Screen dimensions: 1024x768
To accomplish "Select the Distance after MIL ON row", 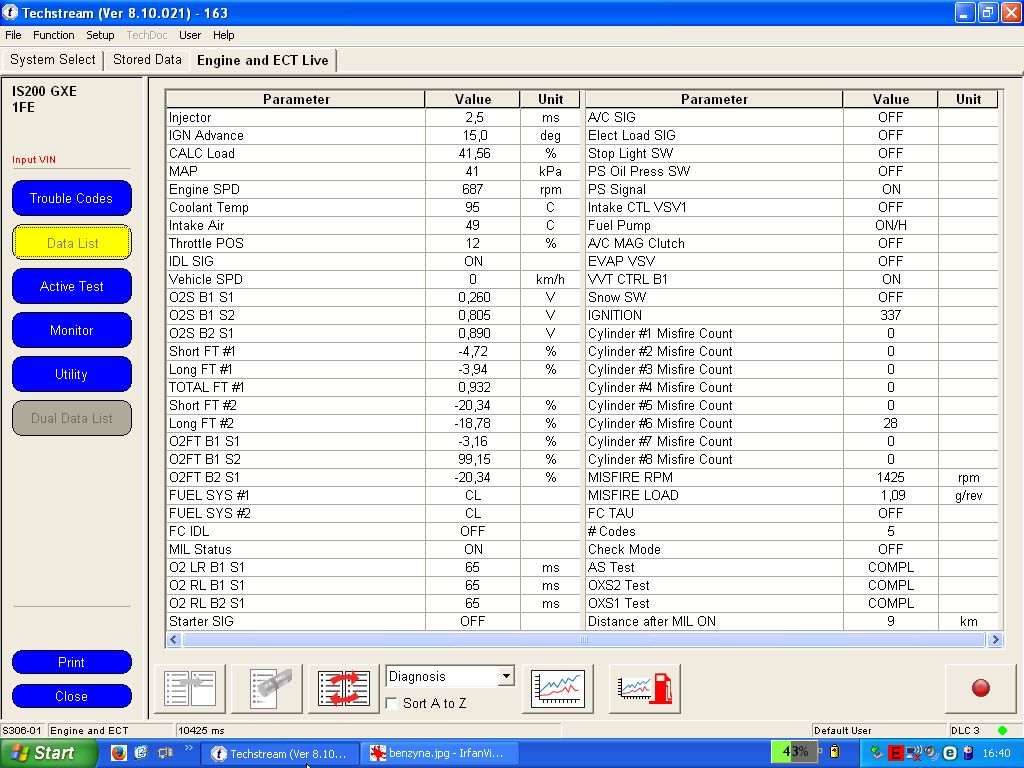I will [792, 622].
